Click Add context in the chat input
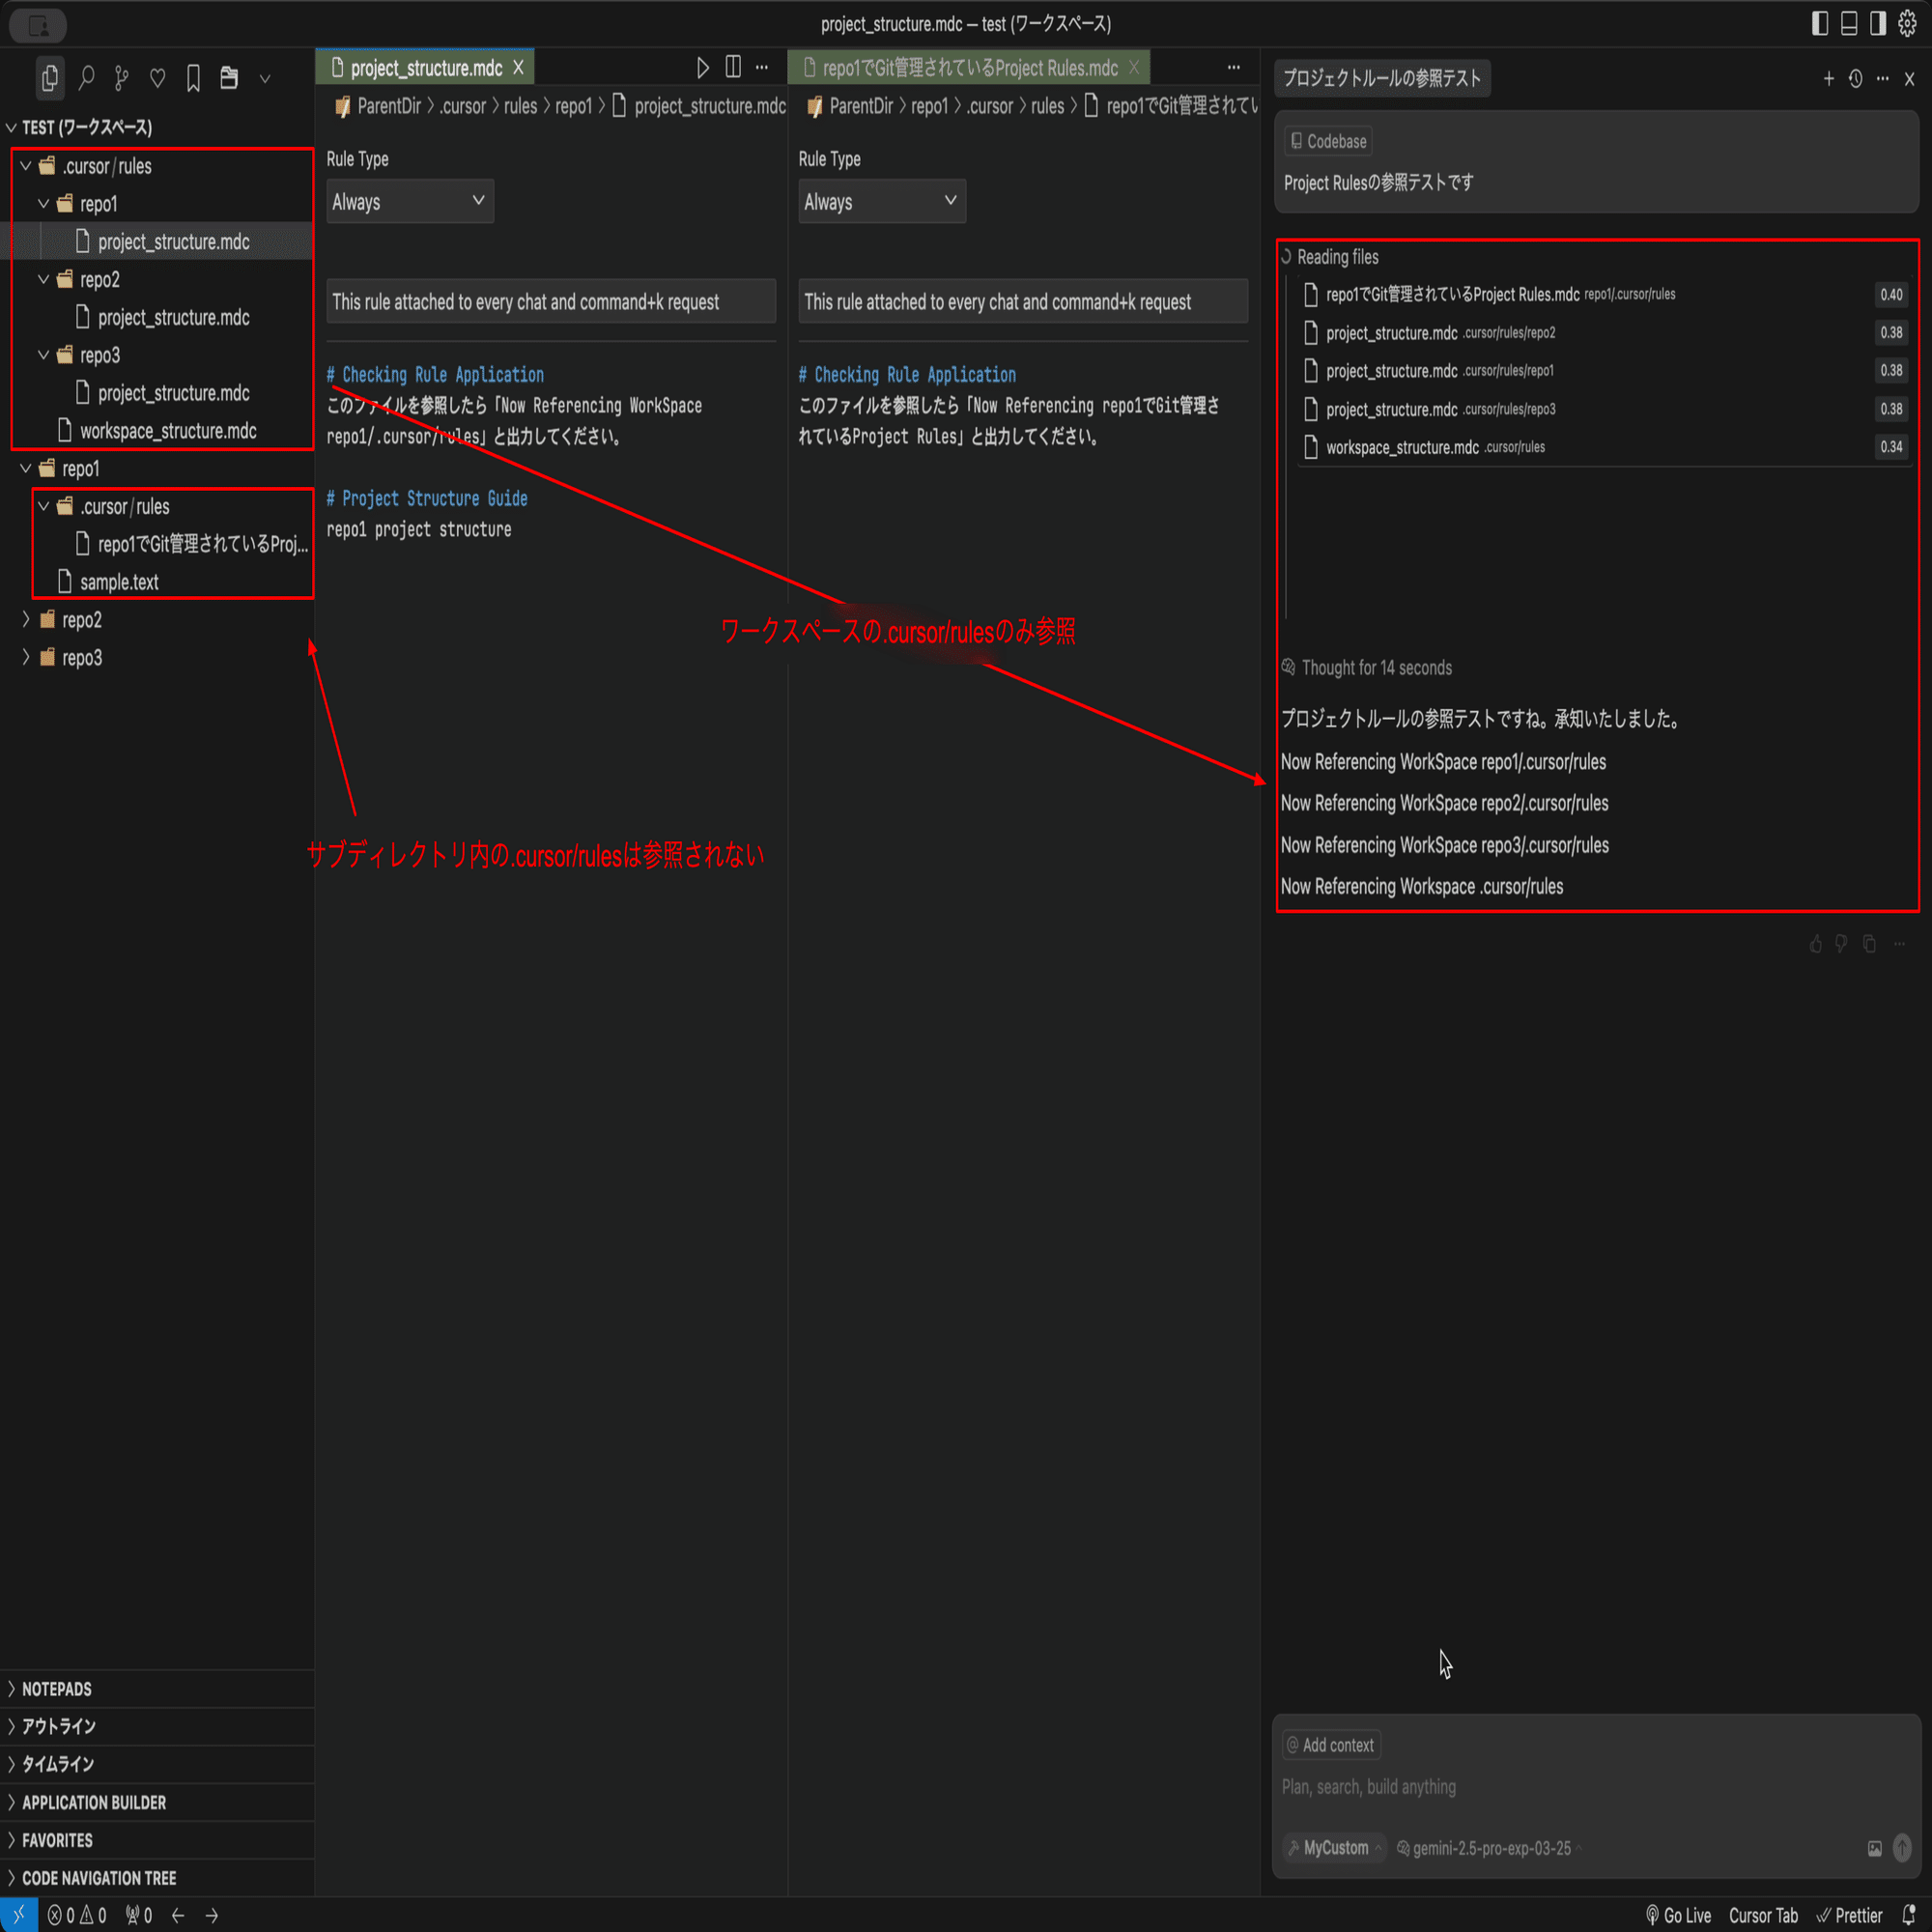The width and height of the screenshot is (1932, 1932). [x=1331, y=1744]
